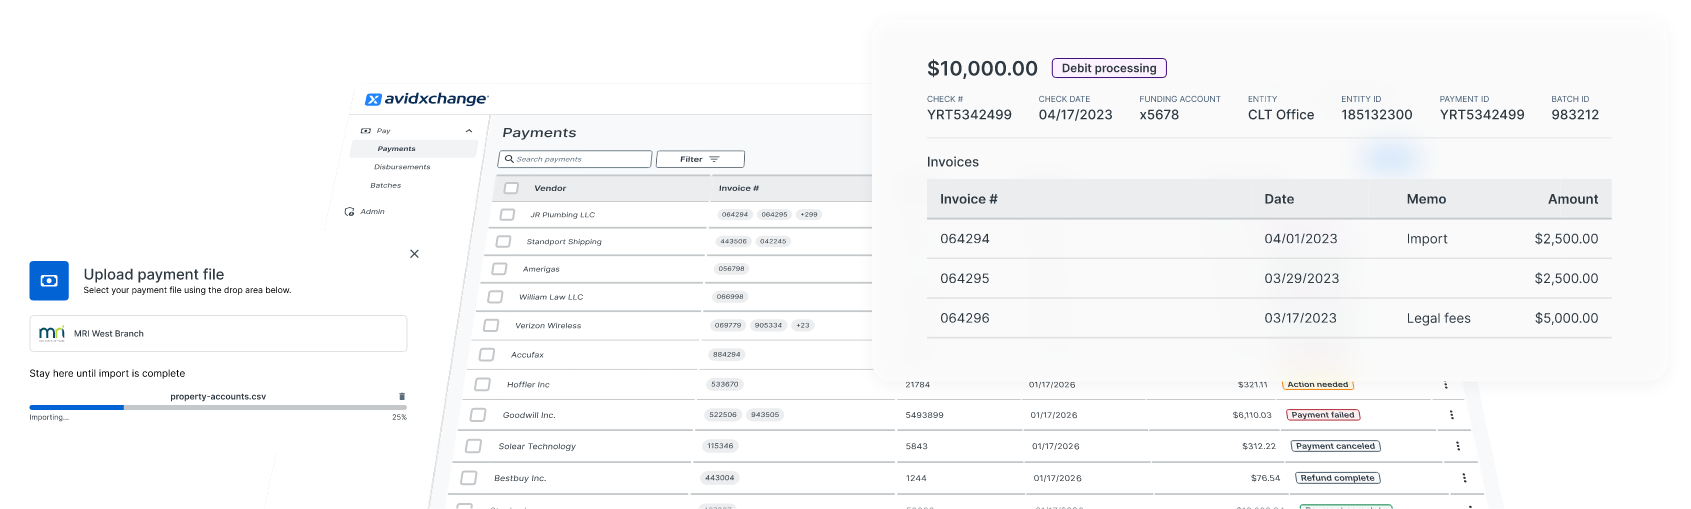This screenshot has width=1691, height=509.
Task: Click the import progress bar
Action: coord(217,407)
